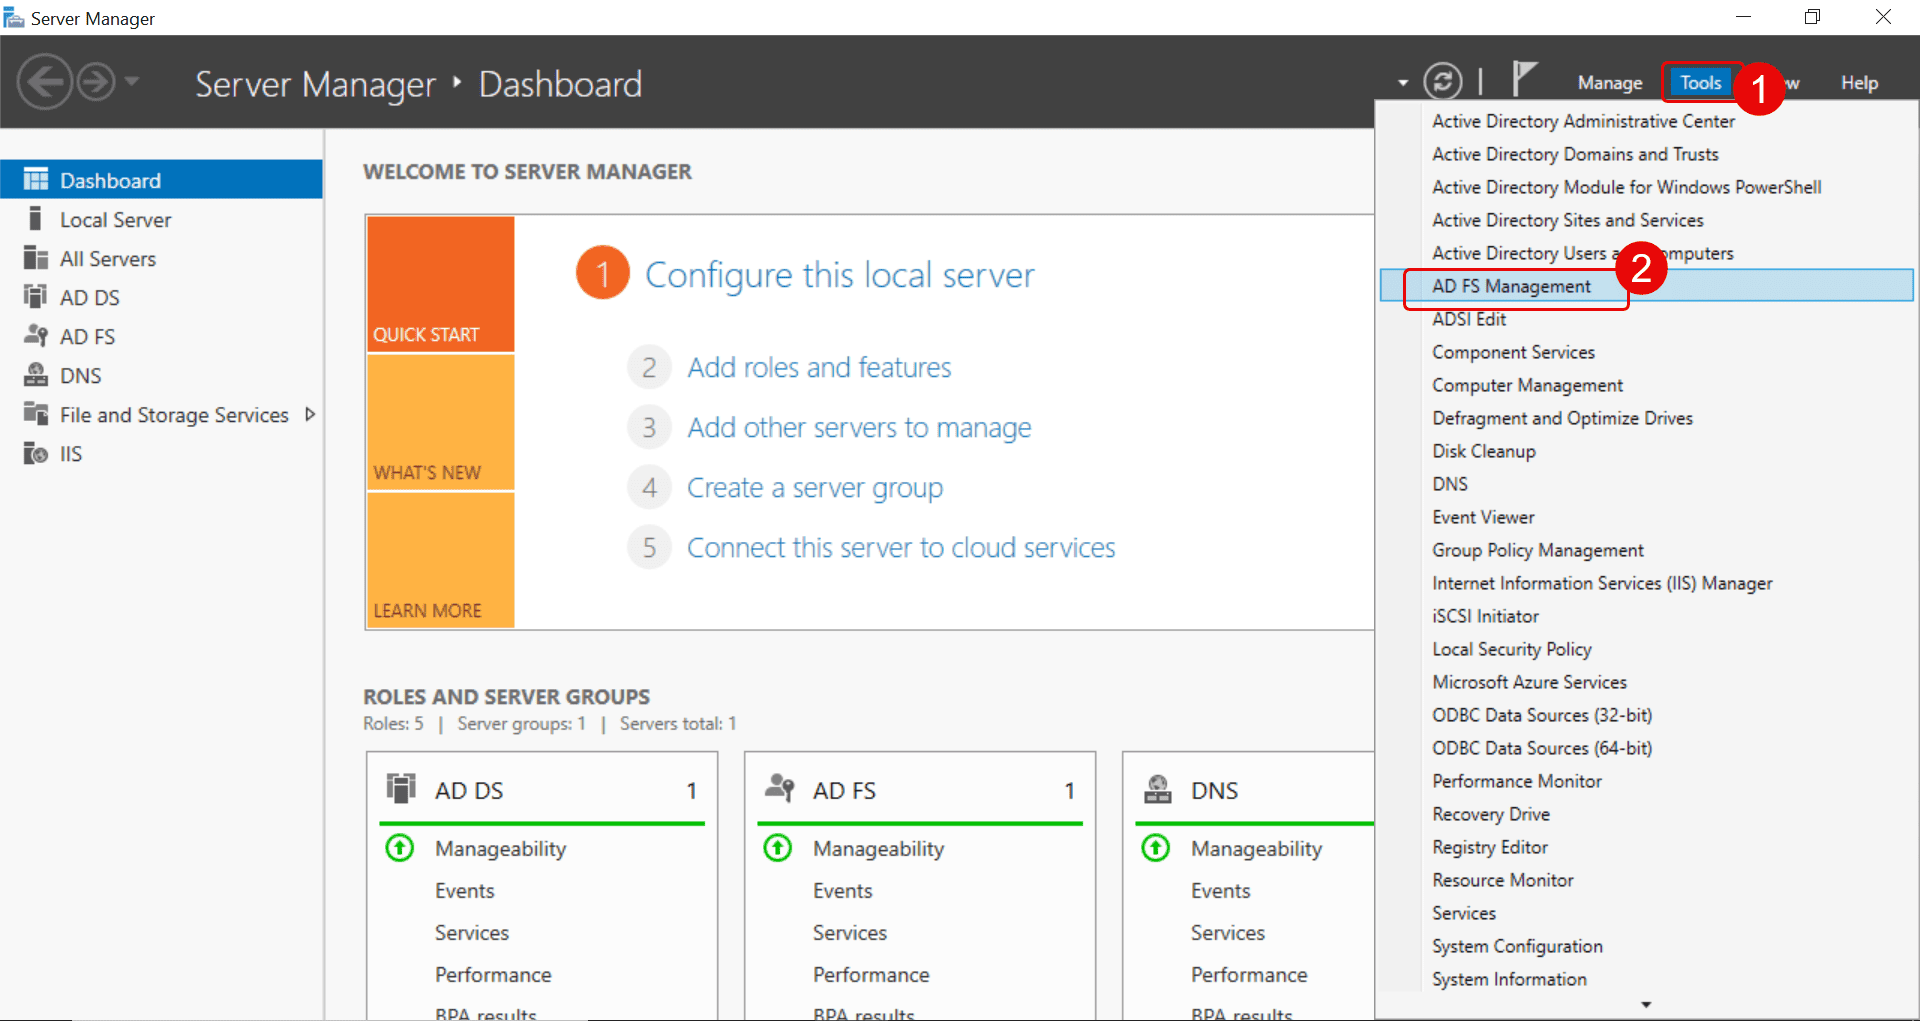
Task: Choose AD FS Management from Tools menu
Action: point(1511,286)
